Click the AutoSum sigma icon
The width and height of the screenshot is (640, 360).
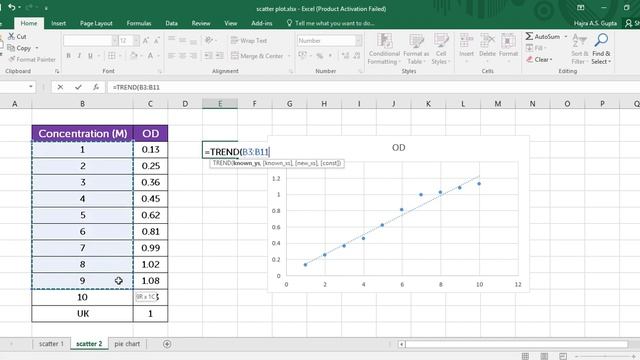click(529, 36)
